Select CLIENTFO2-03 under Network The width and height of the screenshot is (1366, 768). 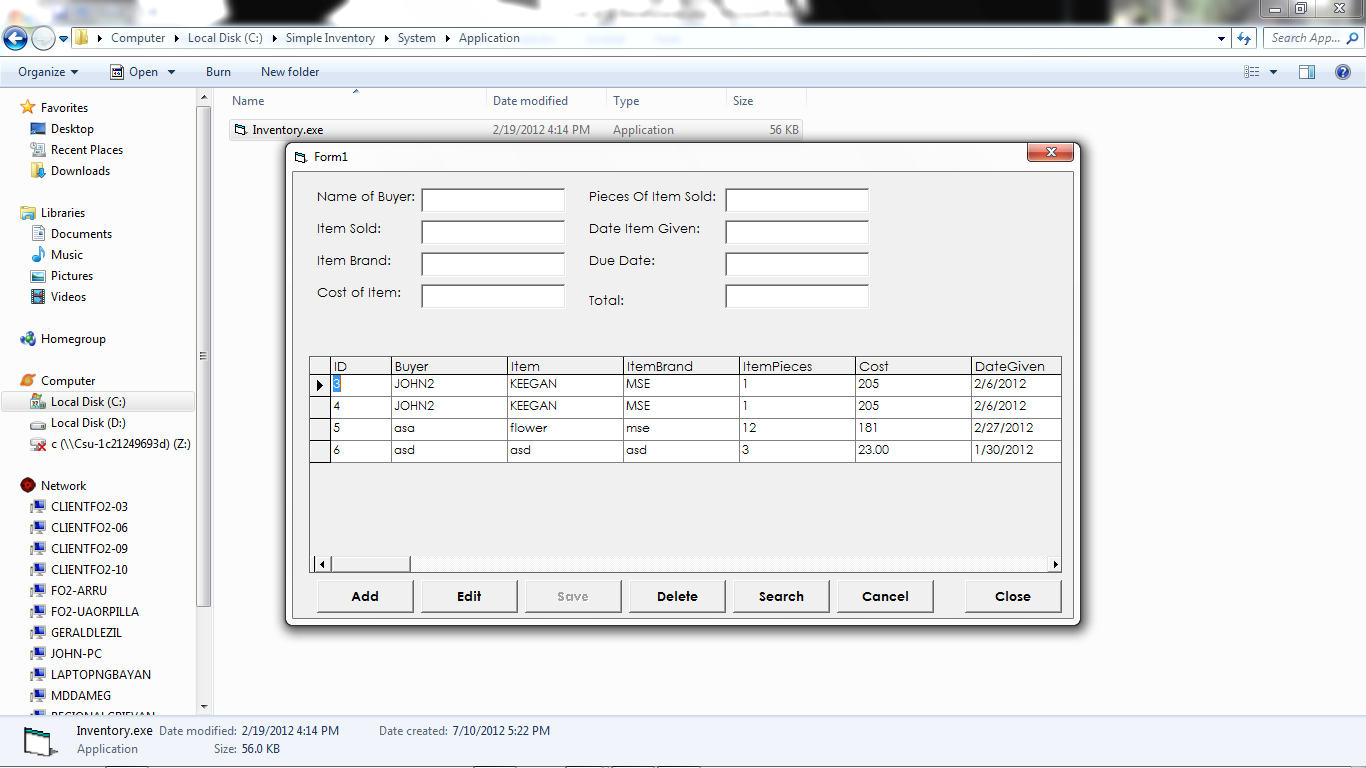click(89, 507)
